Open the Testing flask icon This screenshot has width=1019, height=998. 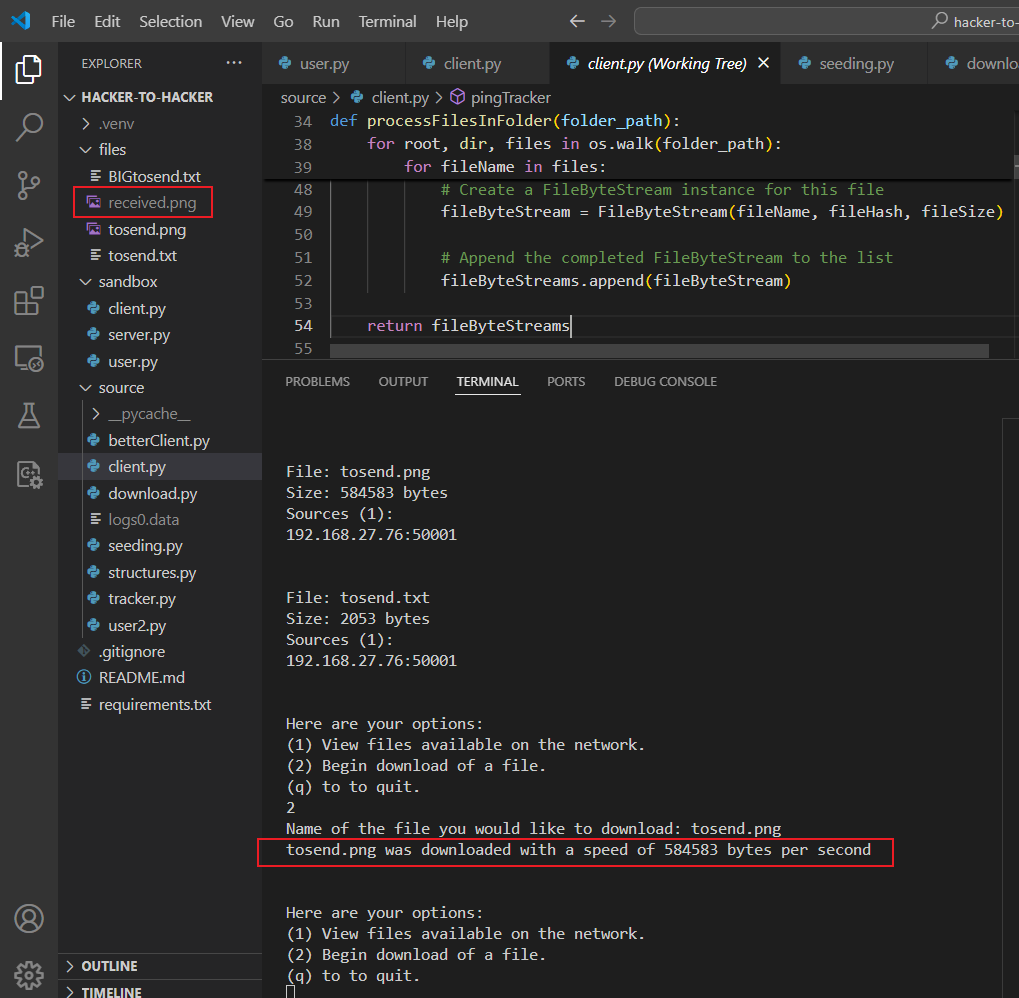point(29,416)
